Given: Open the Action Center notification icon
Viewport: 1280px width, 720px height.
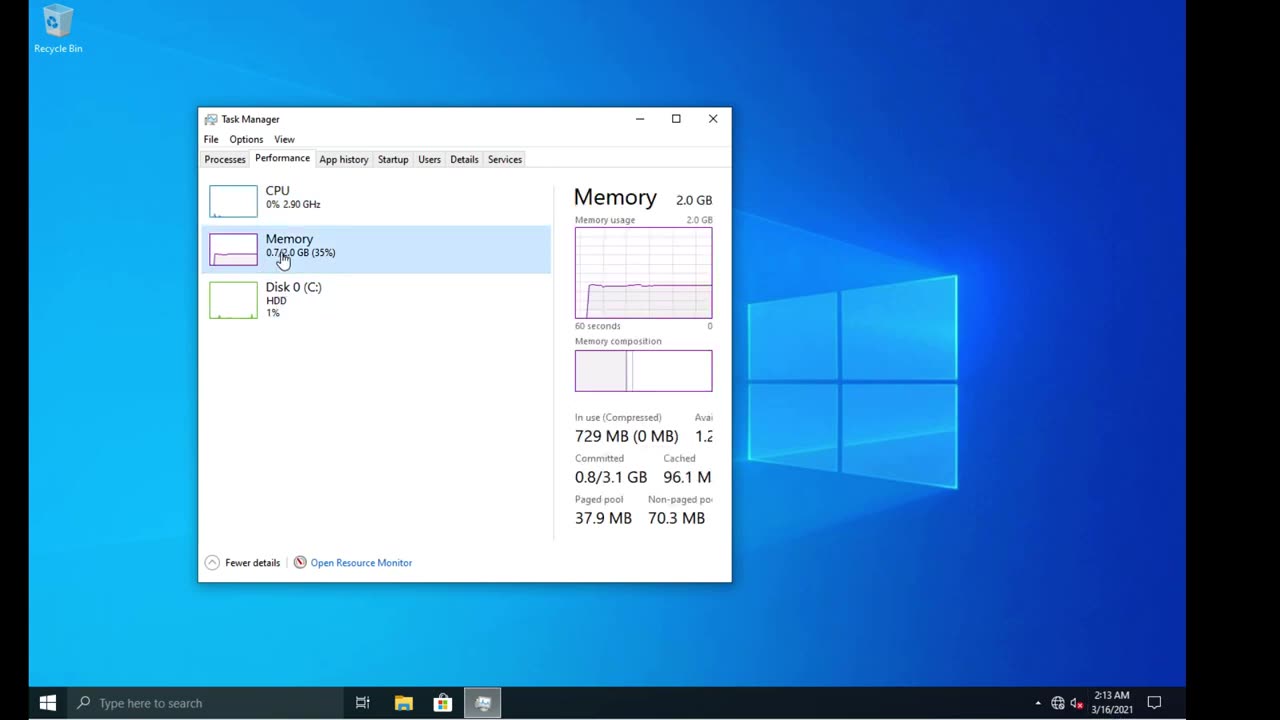Looking at the screenshot, I should click(1154, 703).
